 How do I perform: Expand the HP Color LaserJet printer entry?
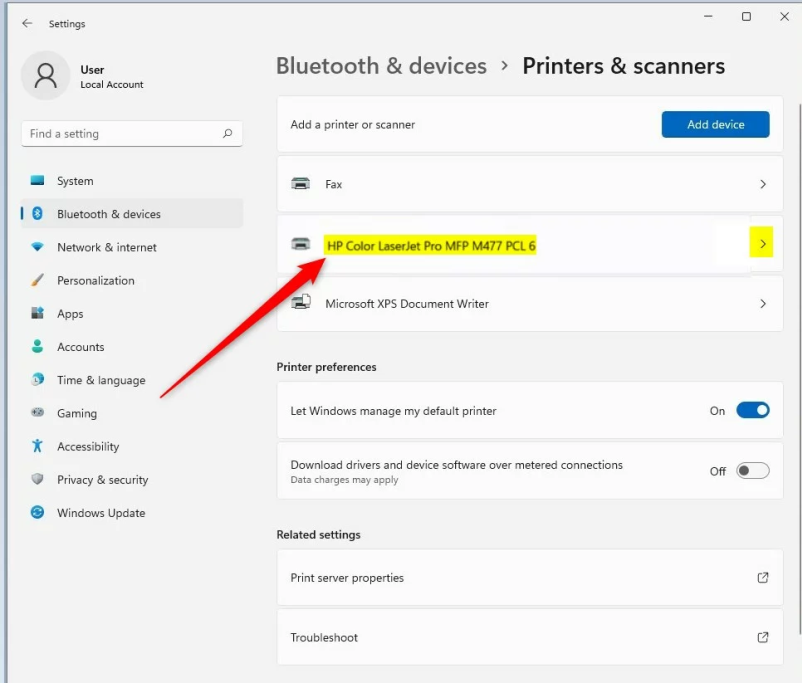pos(762,242)
